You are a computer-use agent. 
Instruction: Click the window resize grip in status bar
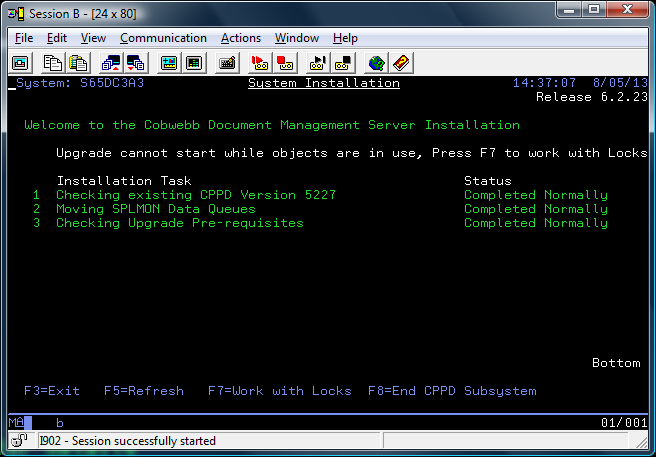pos(641,441)
